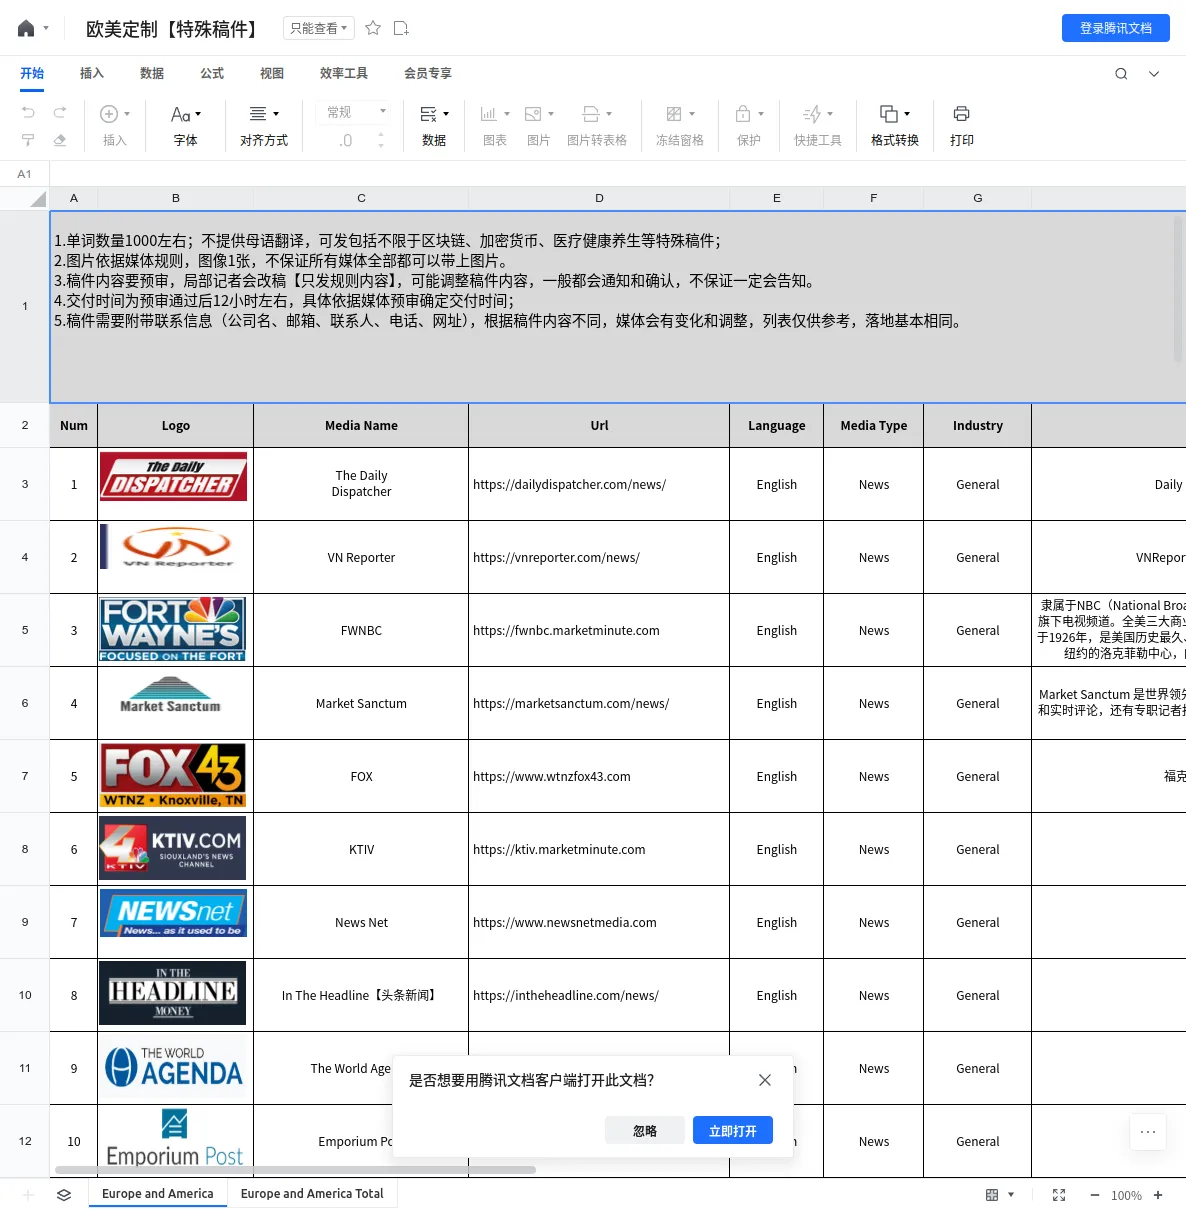
Task: Click the undo arrow
Action: pyautogui.click(x=28, y=112)
